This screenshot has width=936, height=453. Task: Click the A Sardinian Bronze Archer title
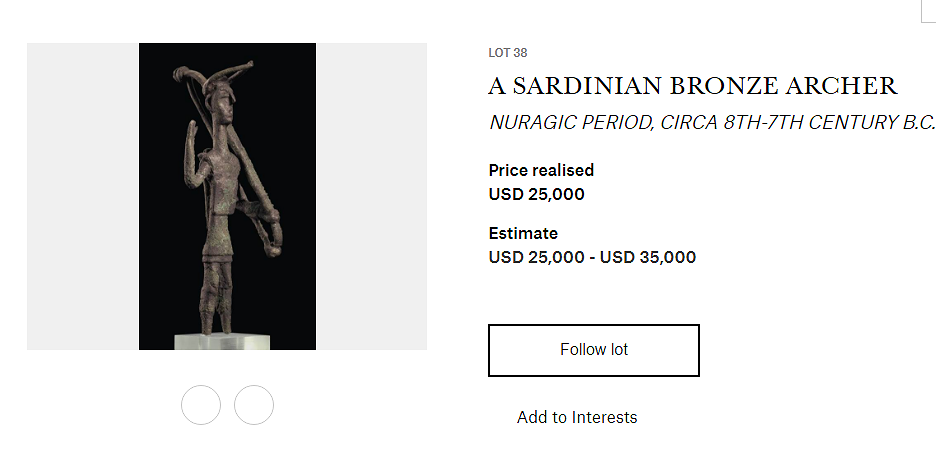pyautogui.click(x=692, y=86)
